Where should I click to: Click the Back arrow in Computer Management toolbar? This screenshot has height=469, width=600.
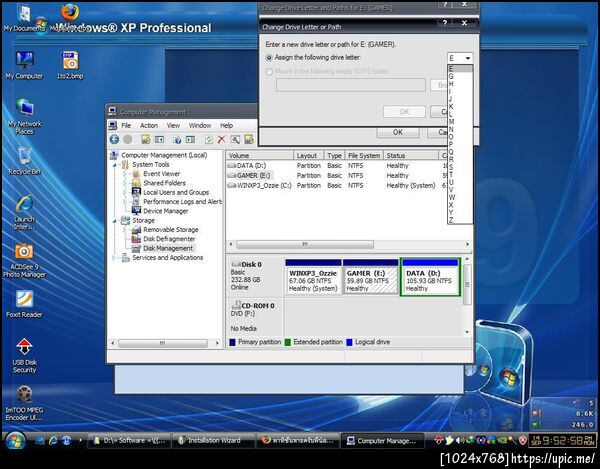click(114, 140)
